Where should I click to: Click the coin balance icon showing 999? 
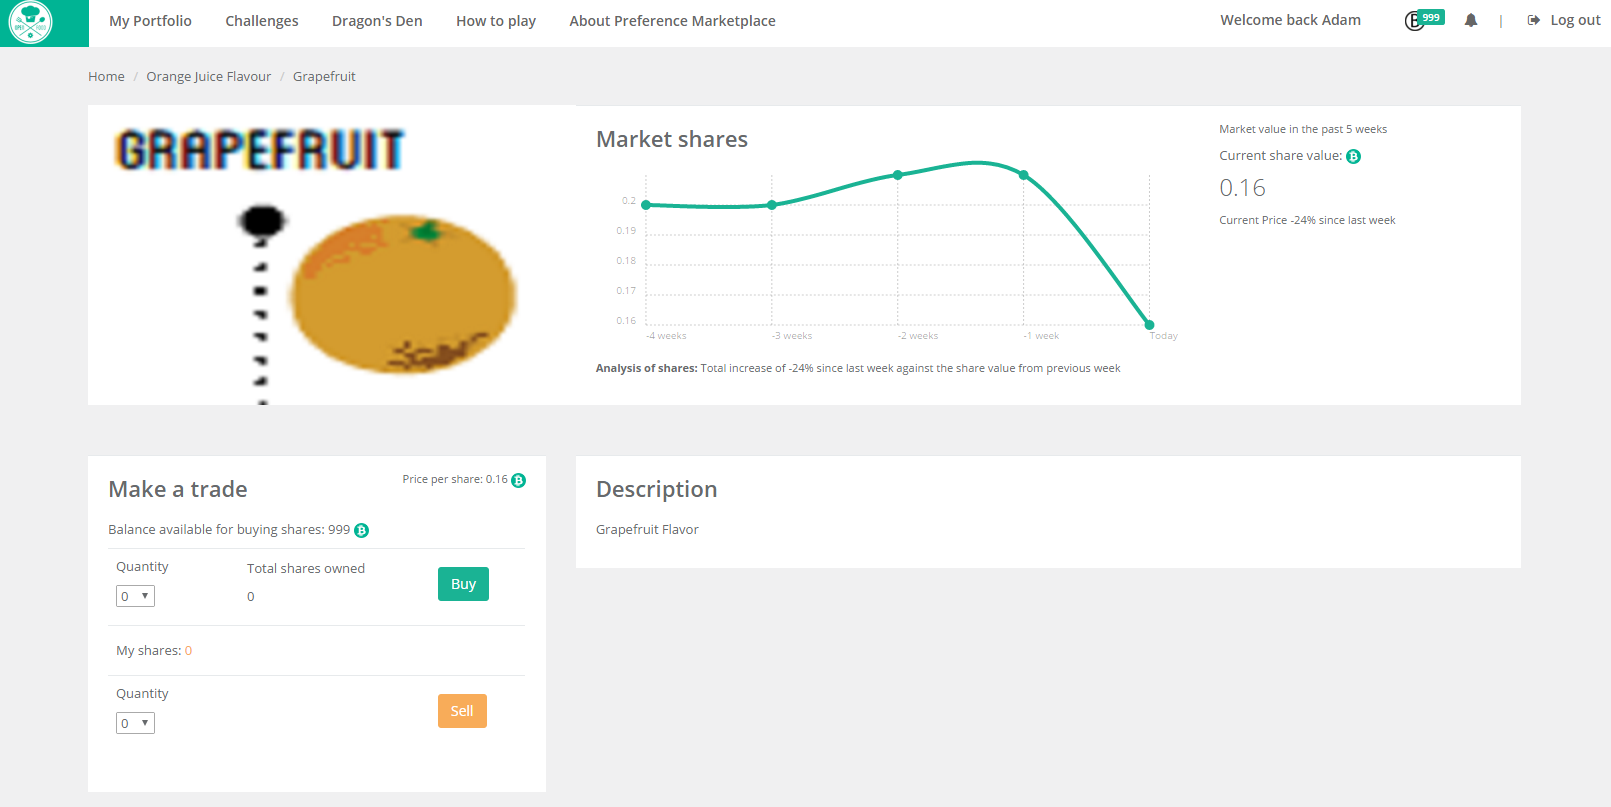click(x=1415, y=21)
